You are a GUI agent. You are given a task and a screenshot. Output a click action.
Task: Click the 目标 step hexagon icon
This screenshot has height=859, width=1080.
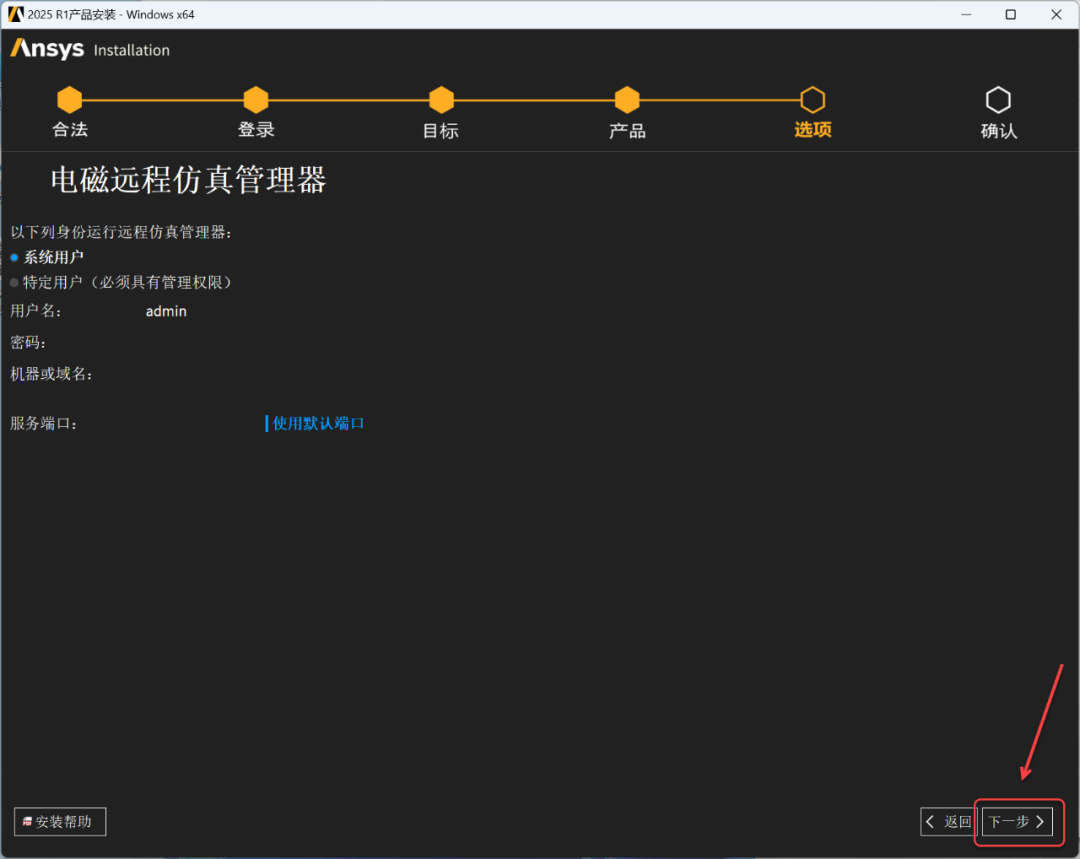coord(442,99)
